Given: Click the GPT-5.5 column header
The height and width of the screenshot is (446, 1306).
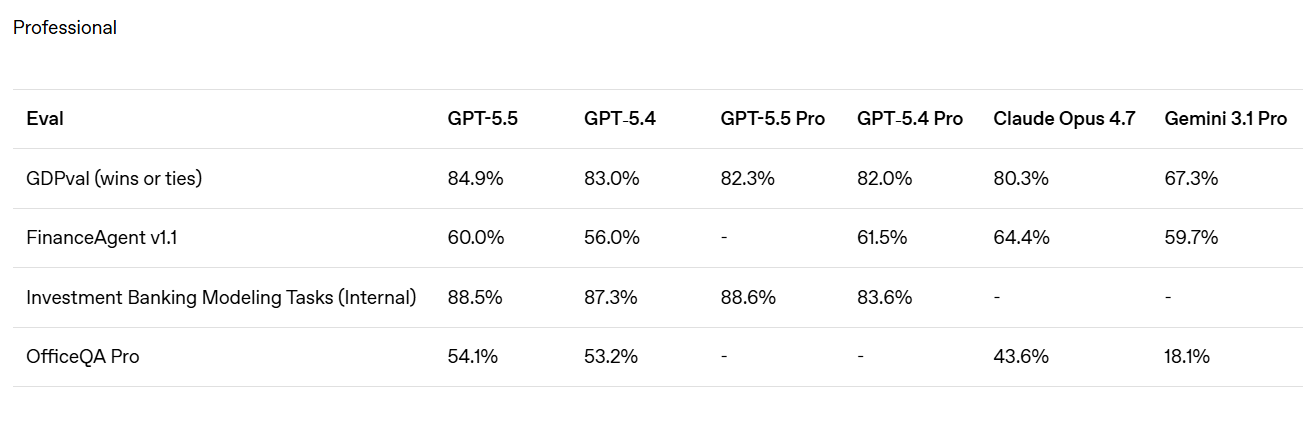Looking at the screenshot, I should pyautogui.click(x=482, y=119).
